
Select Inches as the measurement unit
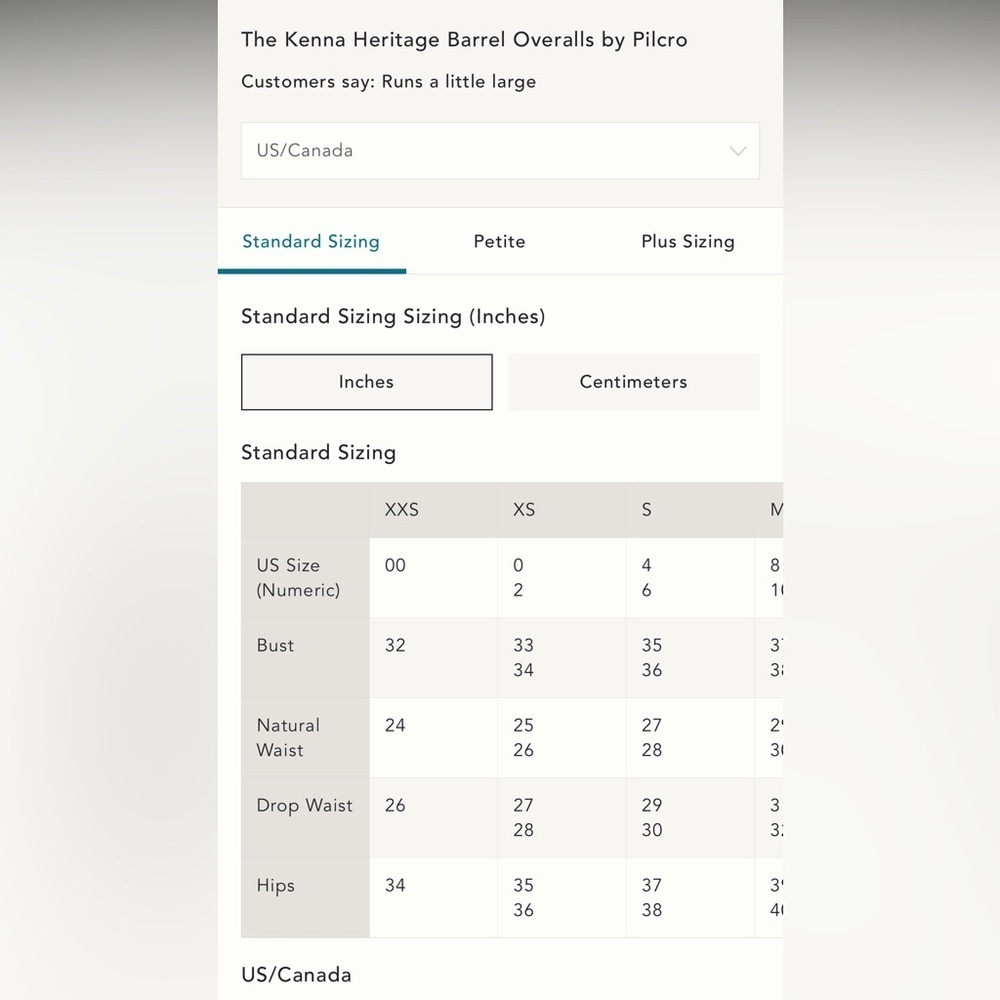[x=366, y=382]
